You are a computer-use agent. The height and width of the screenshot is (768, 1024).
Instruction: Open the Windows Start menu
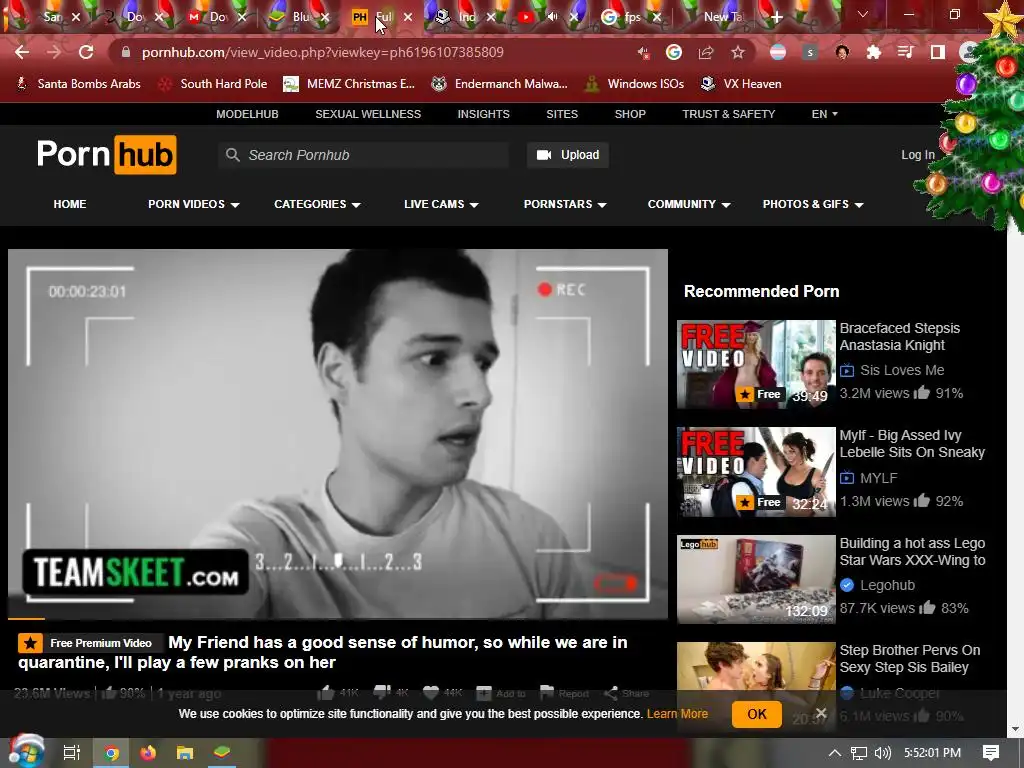click(x=26, y=752)
